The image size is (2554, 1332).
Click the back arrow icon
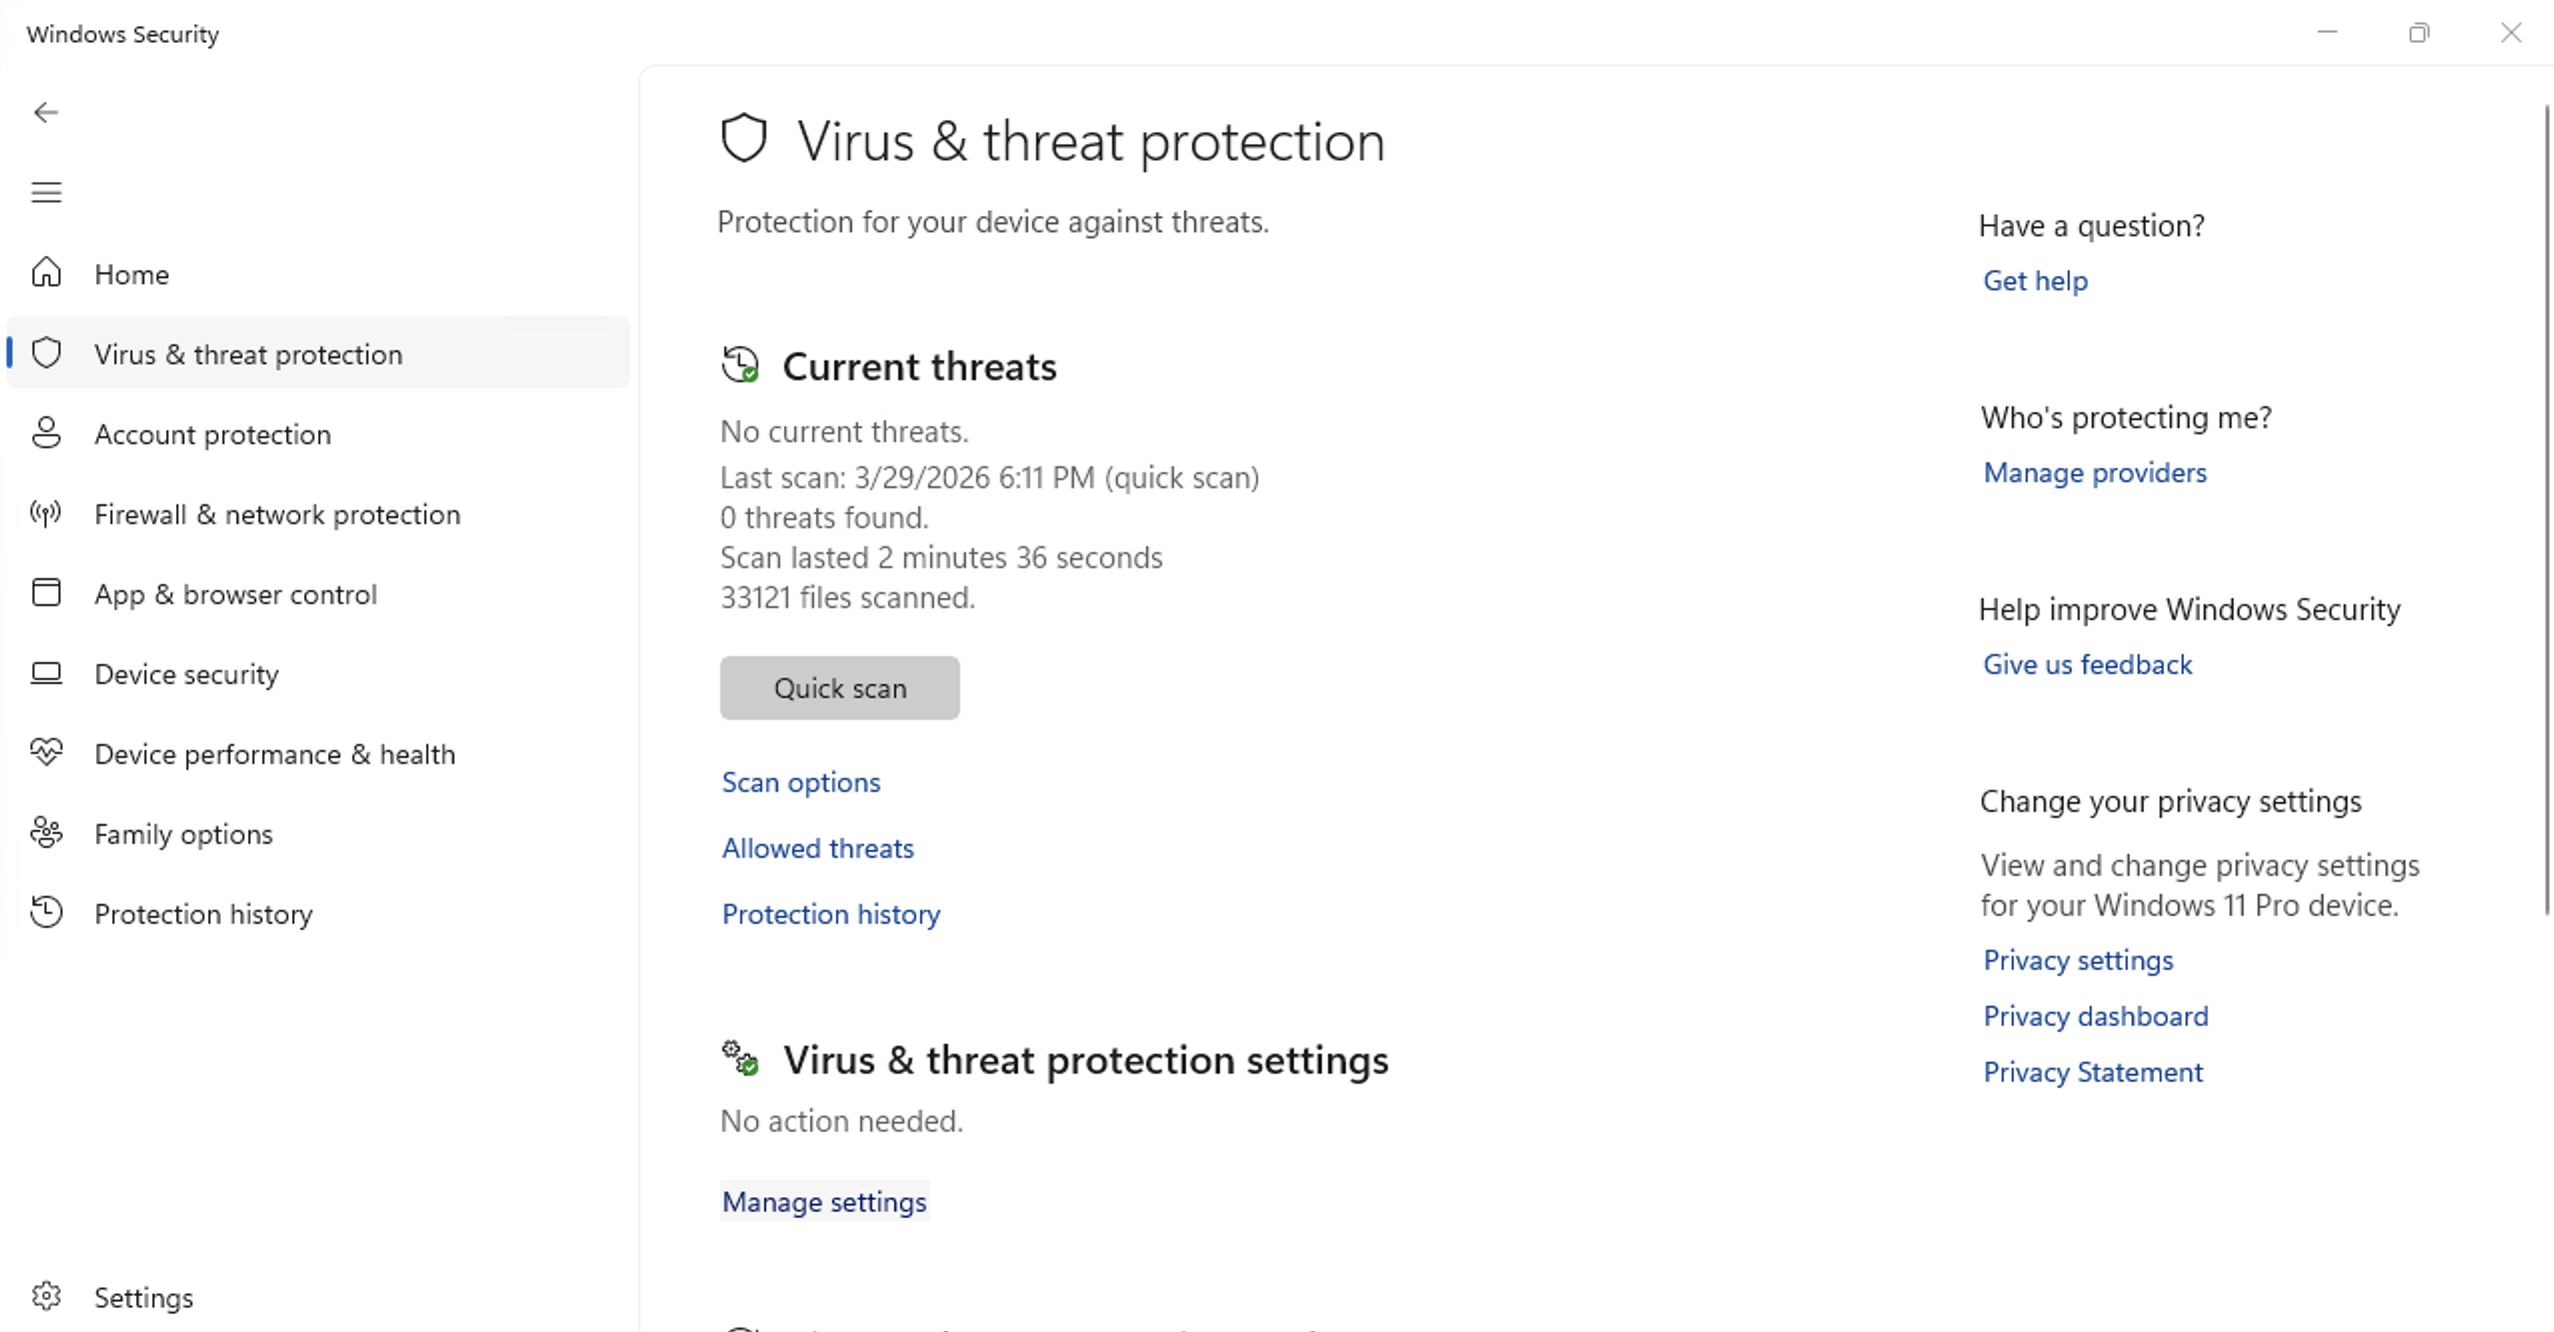click(46, 113)
